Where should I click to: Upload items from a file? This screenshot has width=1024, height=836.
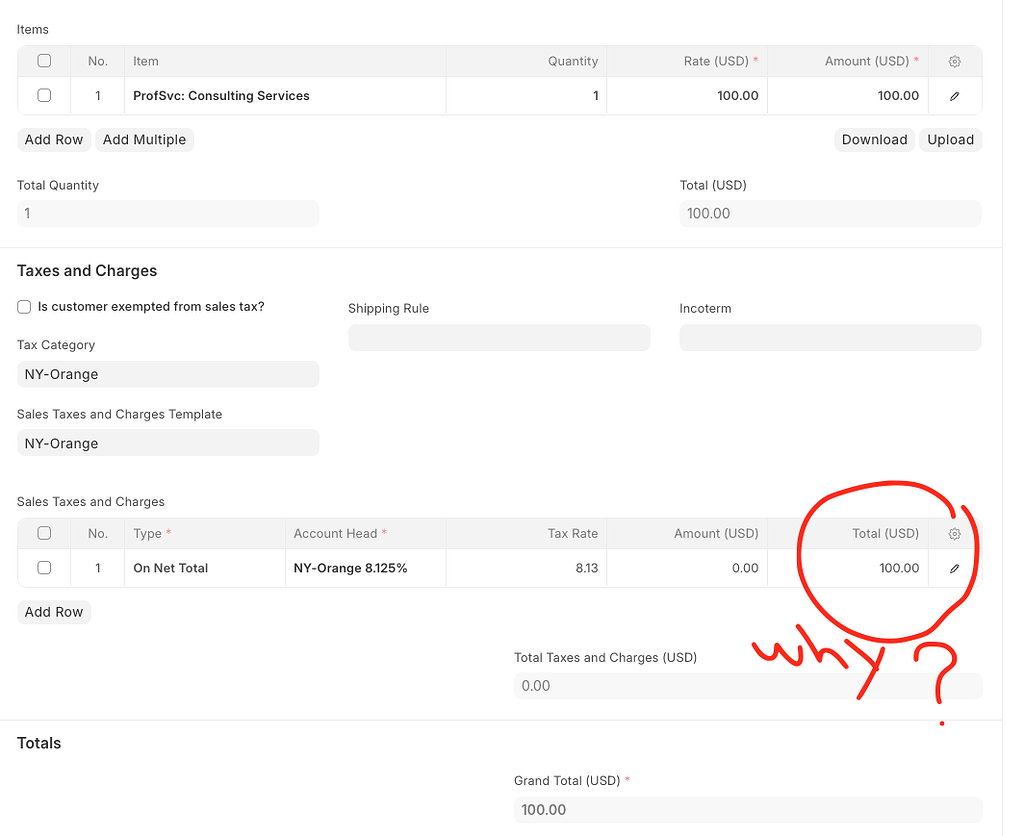950,139
